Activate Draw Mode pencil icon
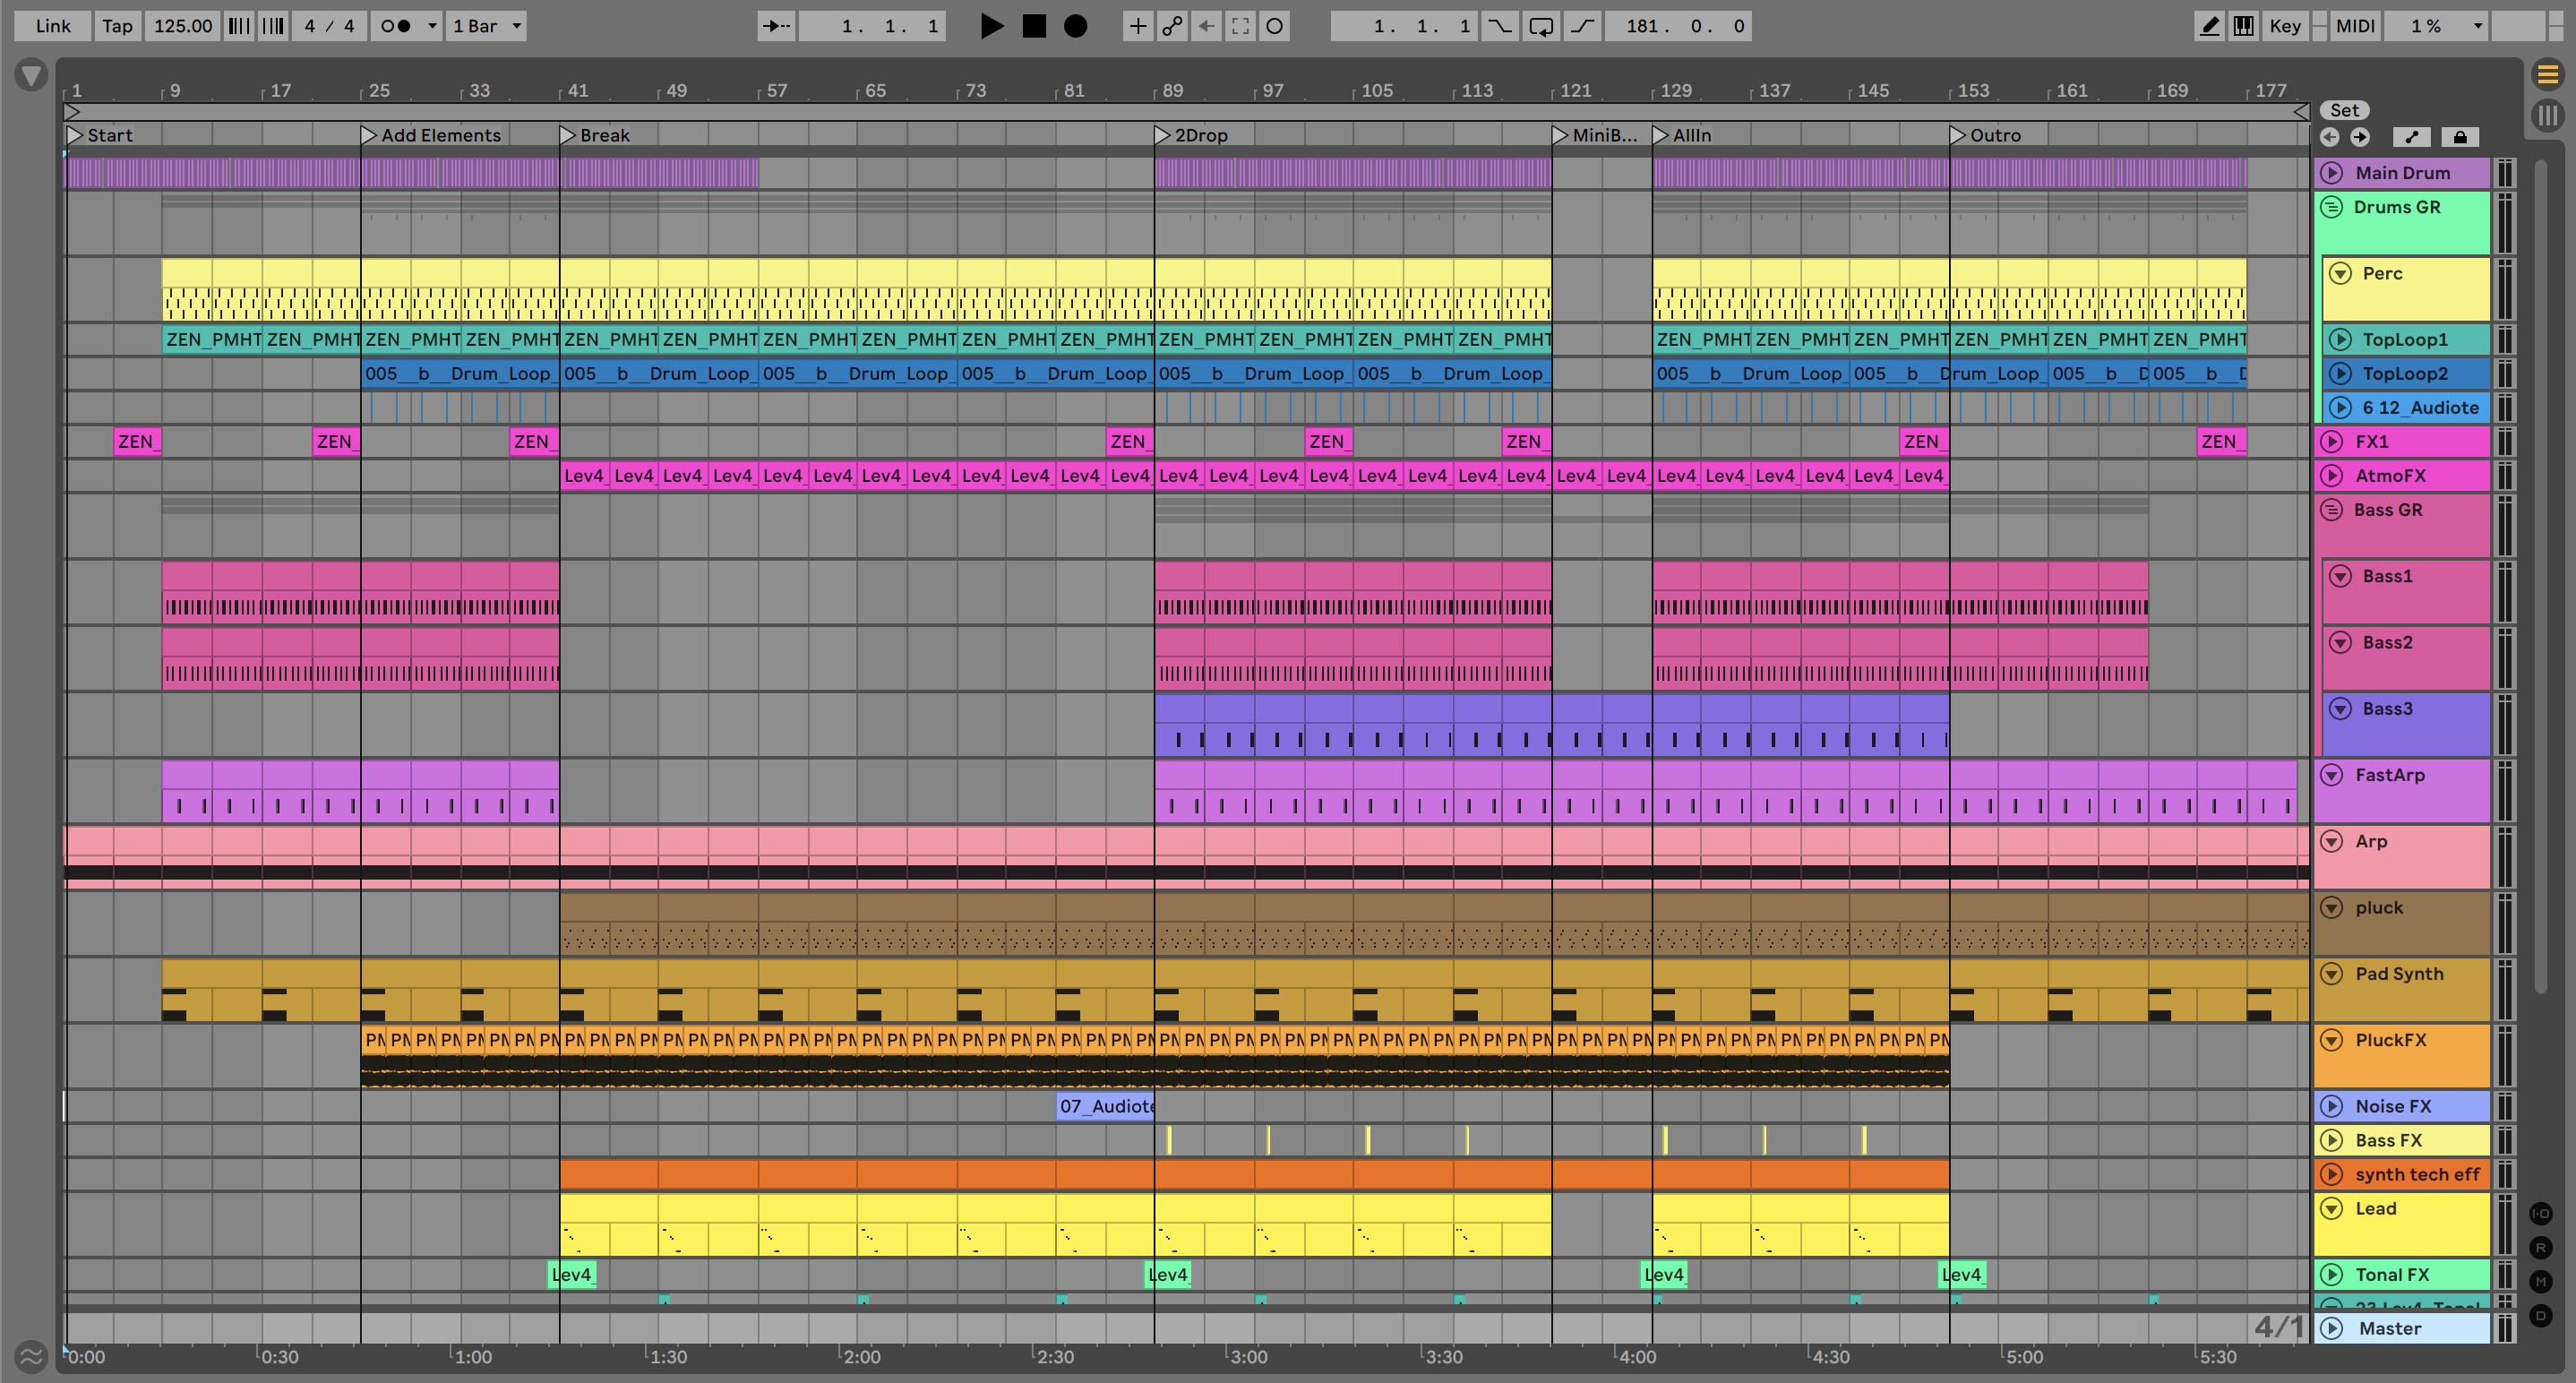 click(x=2209, y=26)
